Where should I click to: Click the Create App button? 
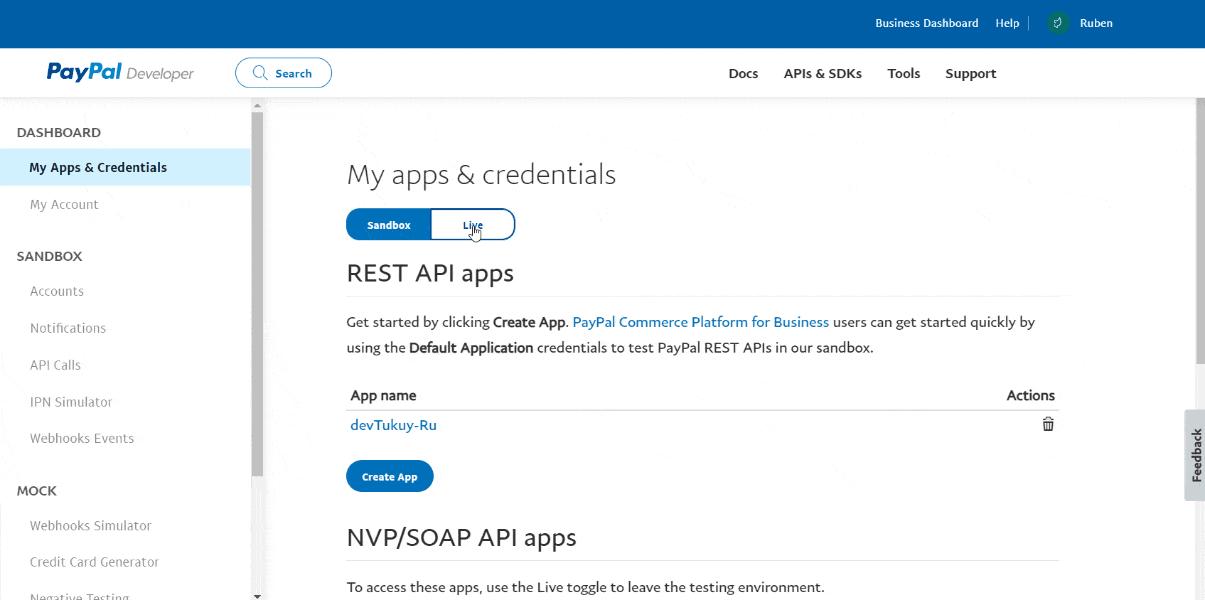390,476
